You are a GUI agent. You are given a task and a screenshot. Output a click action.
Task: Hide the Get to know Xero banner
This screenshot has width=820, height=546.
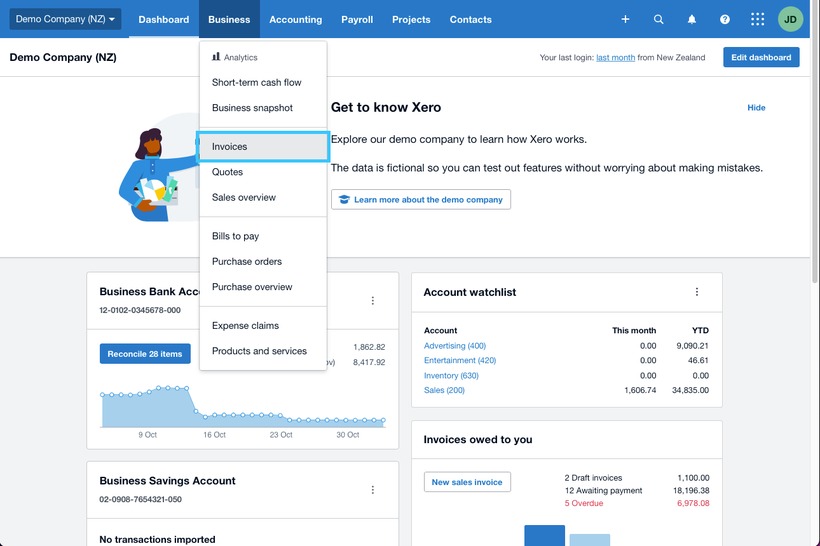(756, 108)
